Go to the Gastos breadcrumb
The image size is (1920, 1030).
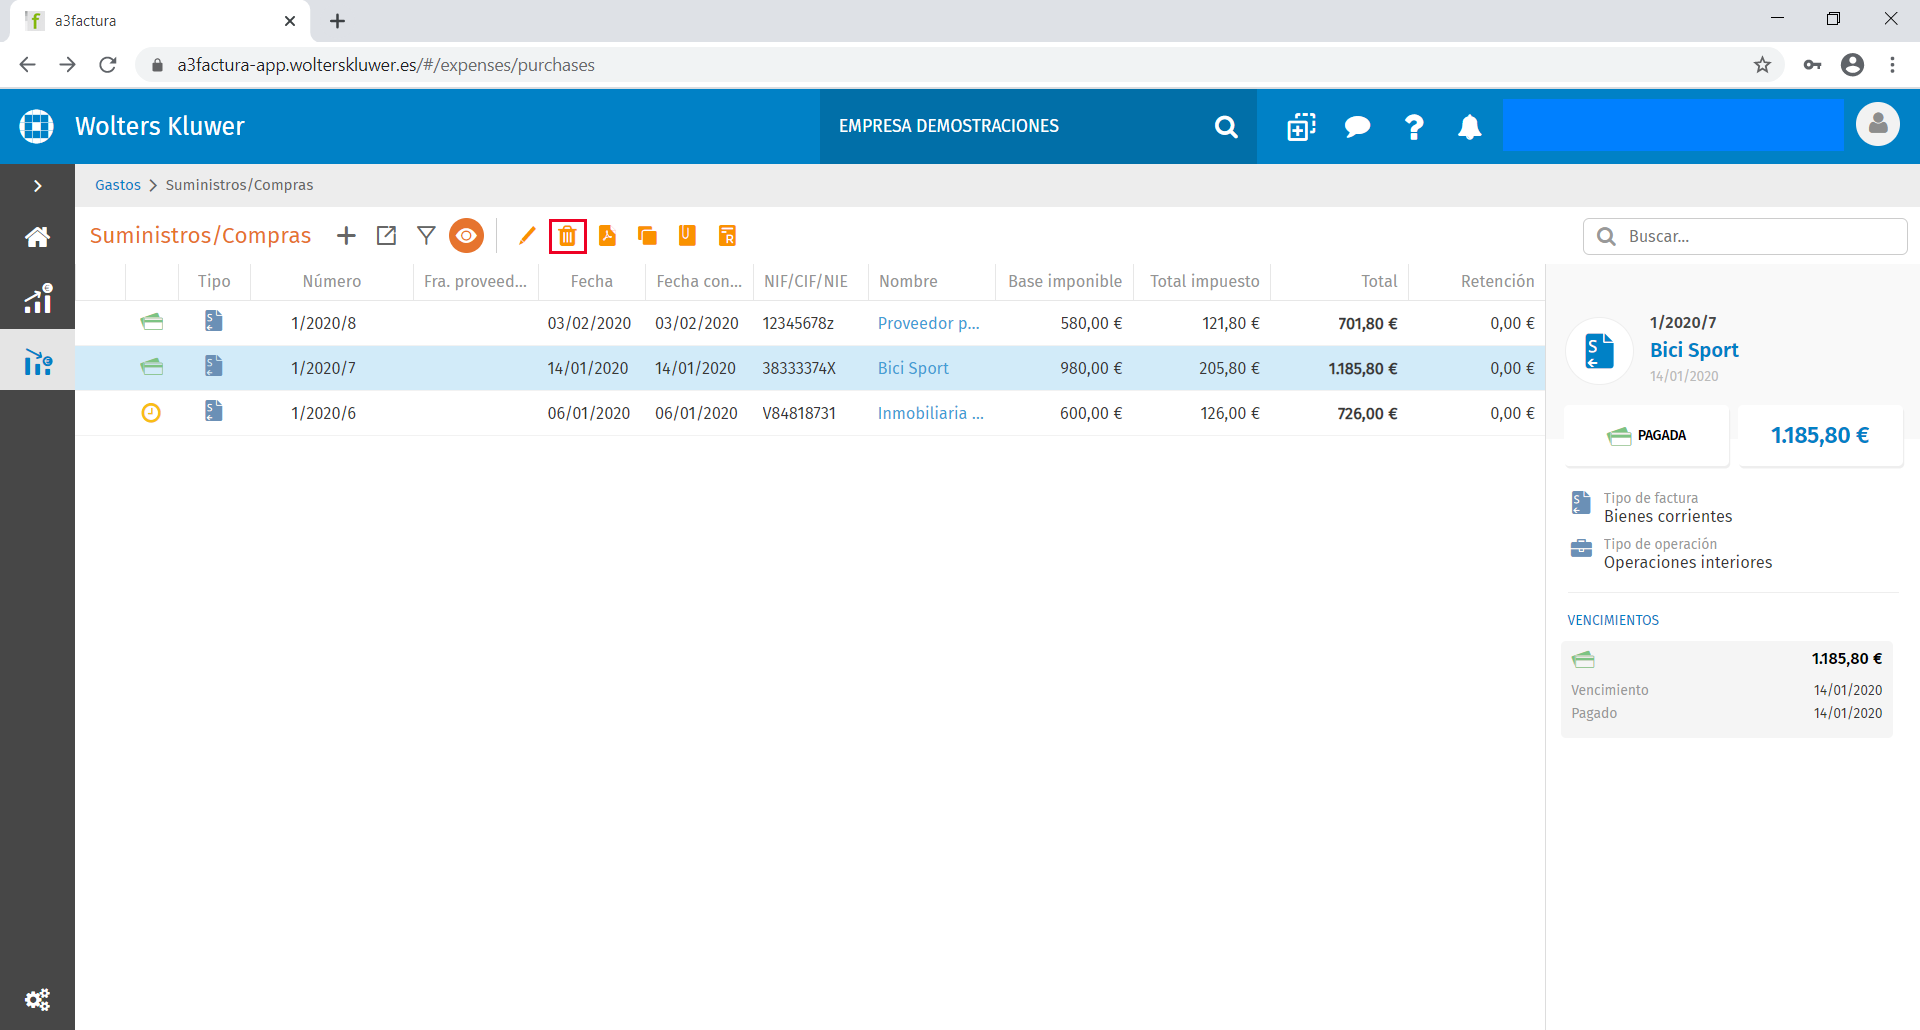pyautogui.click(x=118, y=185)
